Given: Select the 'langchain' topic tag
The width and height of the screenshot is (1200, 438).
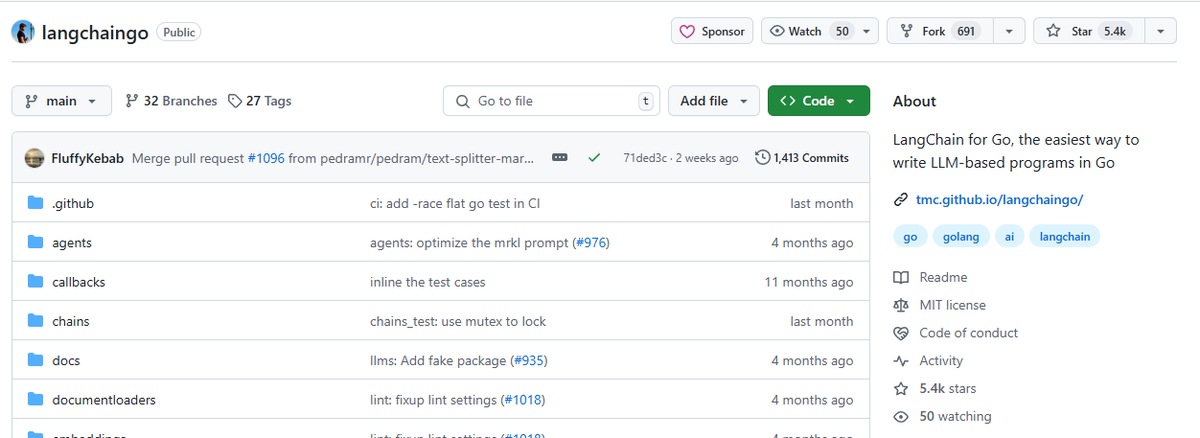Looking at the screenshot, I should coord(1065,237).
